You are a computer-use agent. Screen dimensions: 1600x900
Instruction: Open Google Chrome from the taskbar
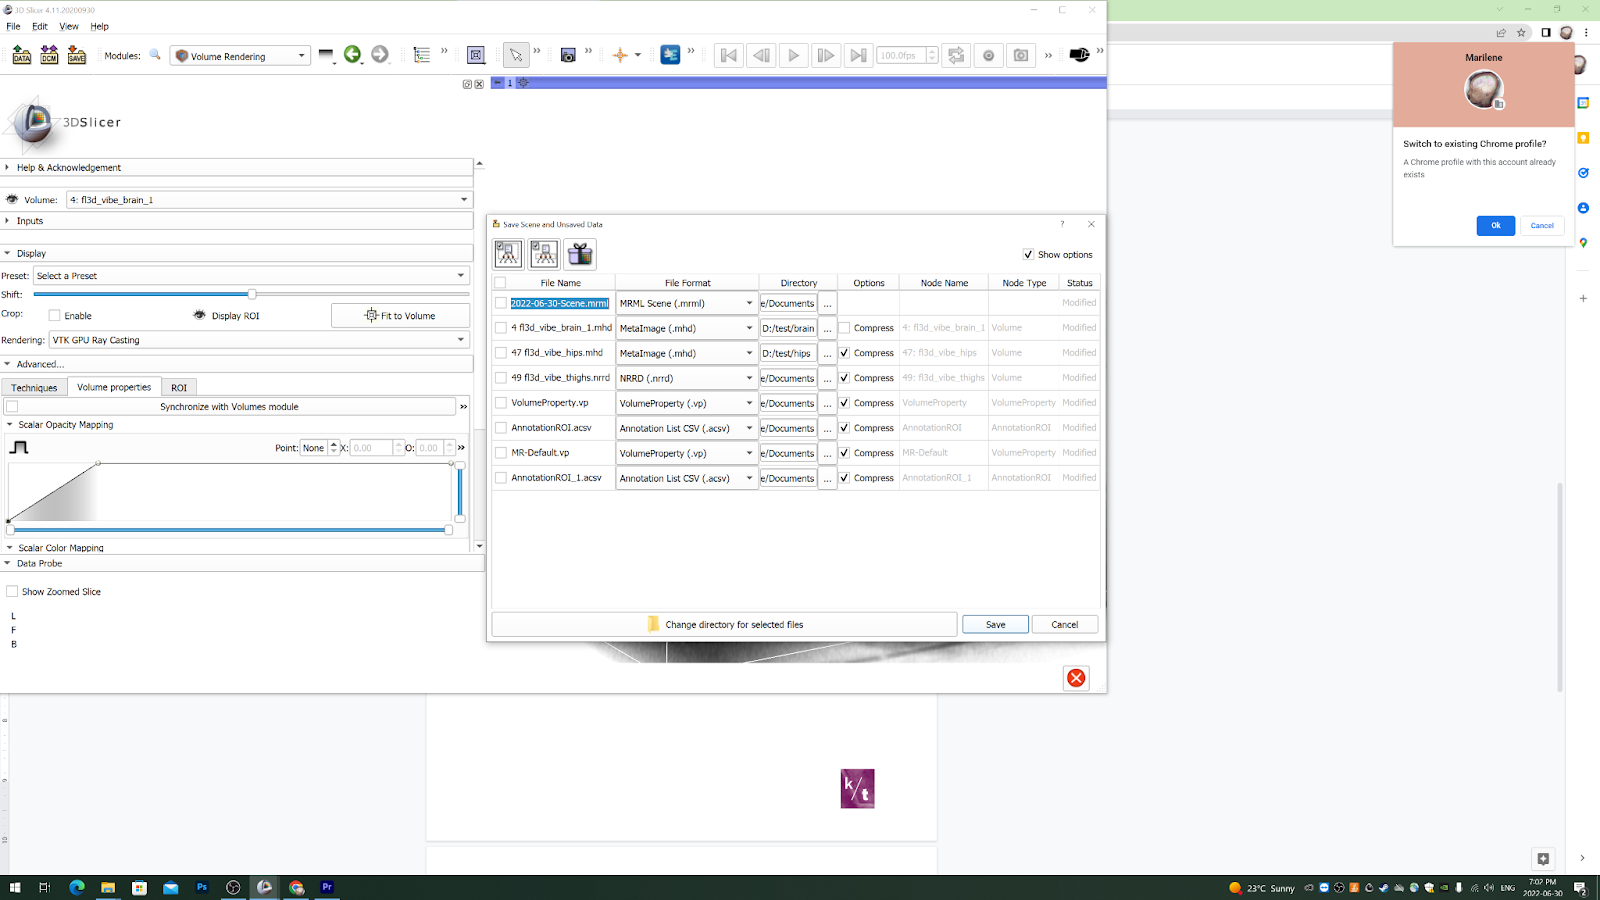[296, 887]
